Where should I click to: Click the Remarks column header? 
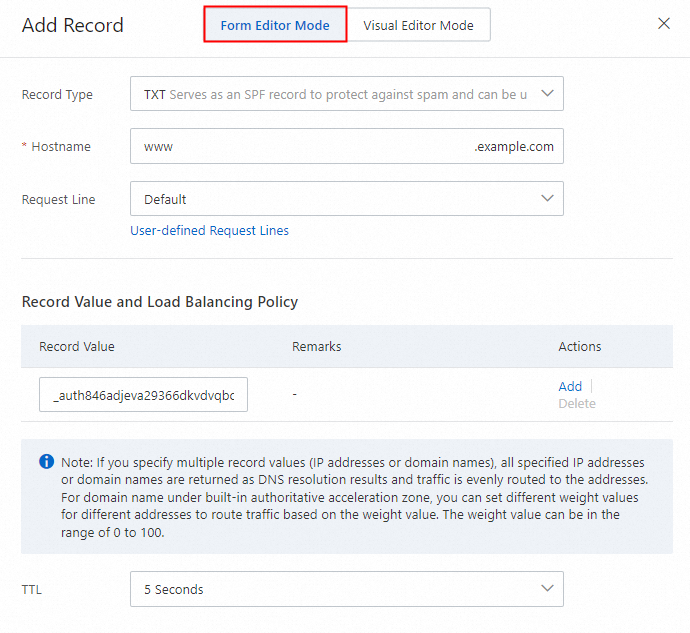(316, 346)
